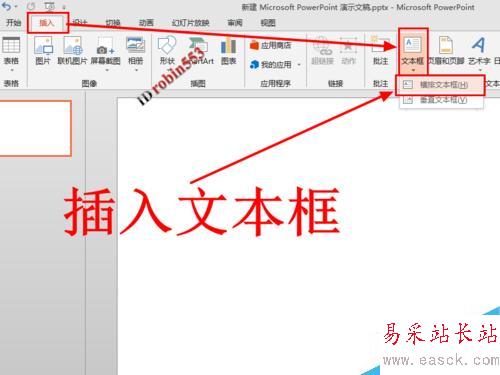Open the 切换 (Transitions) tab
Image resolution: width=500 pixels, height=375 pixels.
113,23
